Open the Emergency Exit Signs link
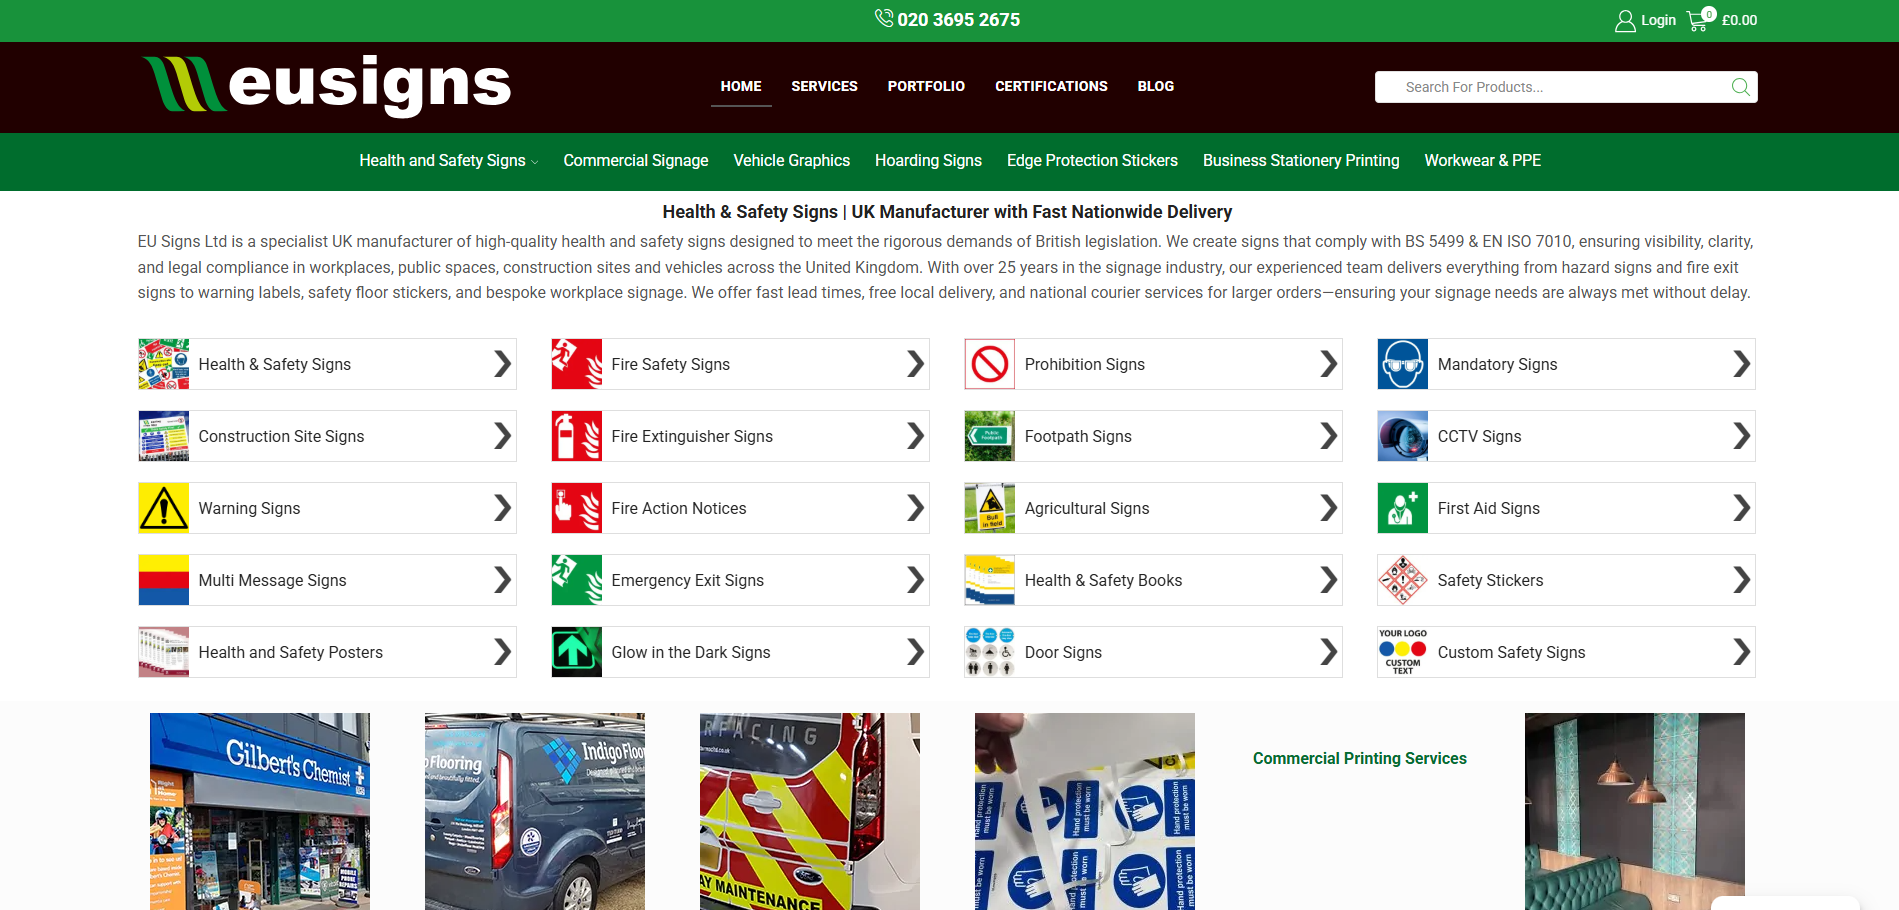The image size is (1899, 910). (687, 580)
